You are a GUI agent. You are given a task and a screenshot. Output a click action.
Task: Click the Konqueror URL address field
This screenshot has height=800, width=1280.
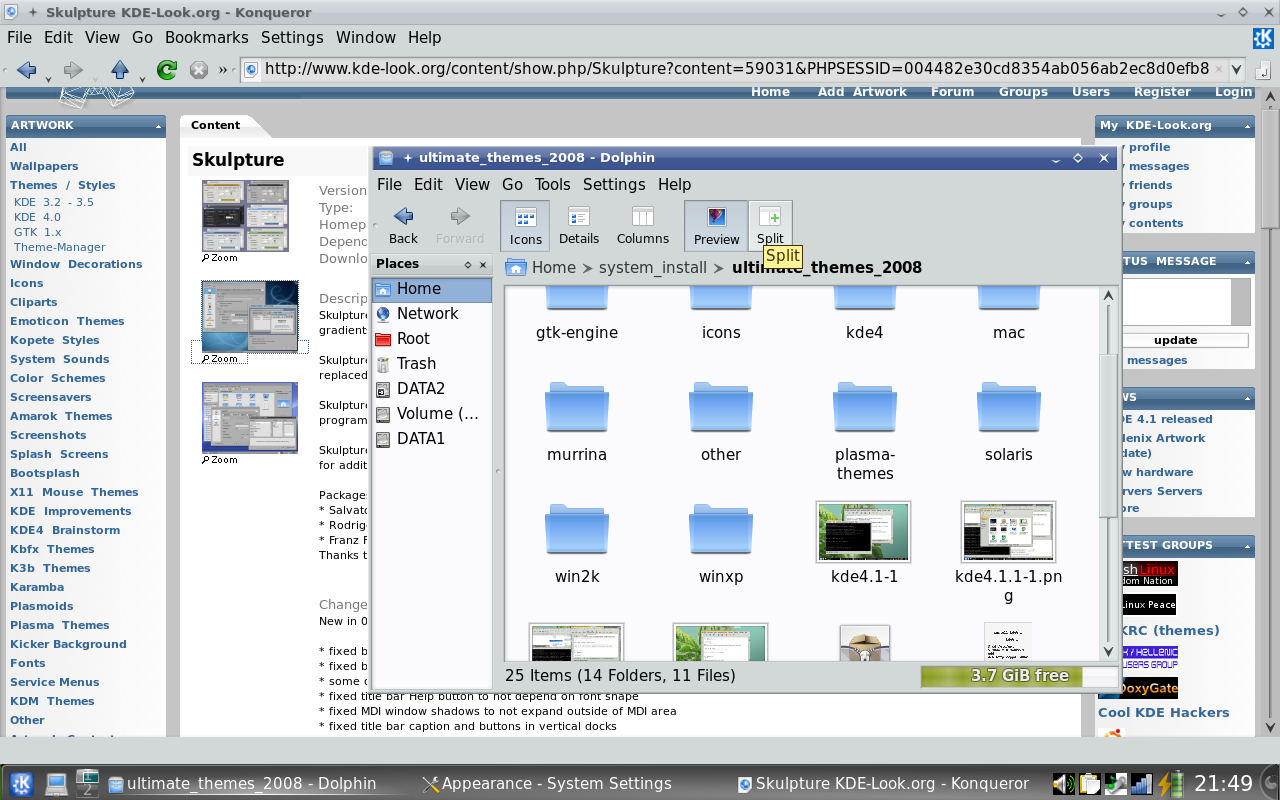tap(735, 69)
